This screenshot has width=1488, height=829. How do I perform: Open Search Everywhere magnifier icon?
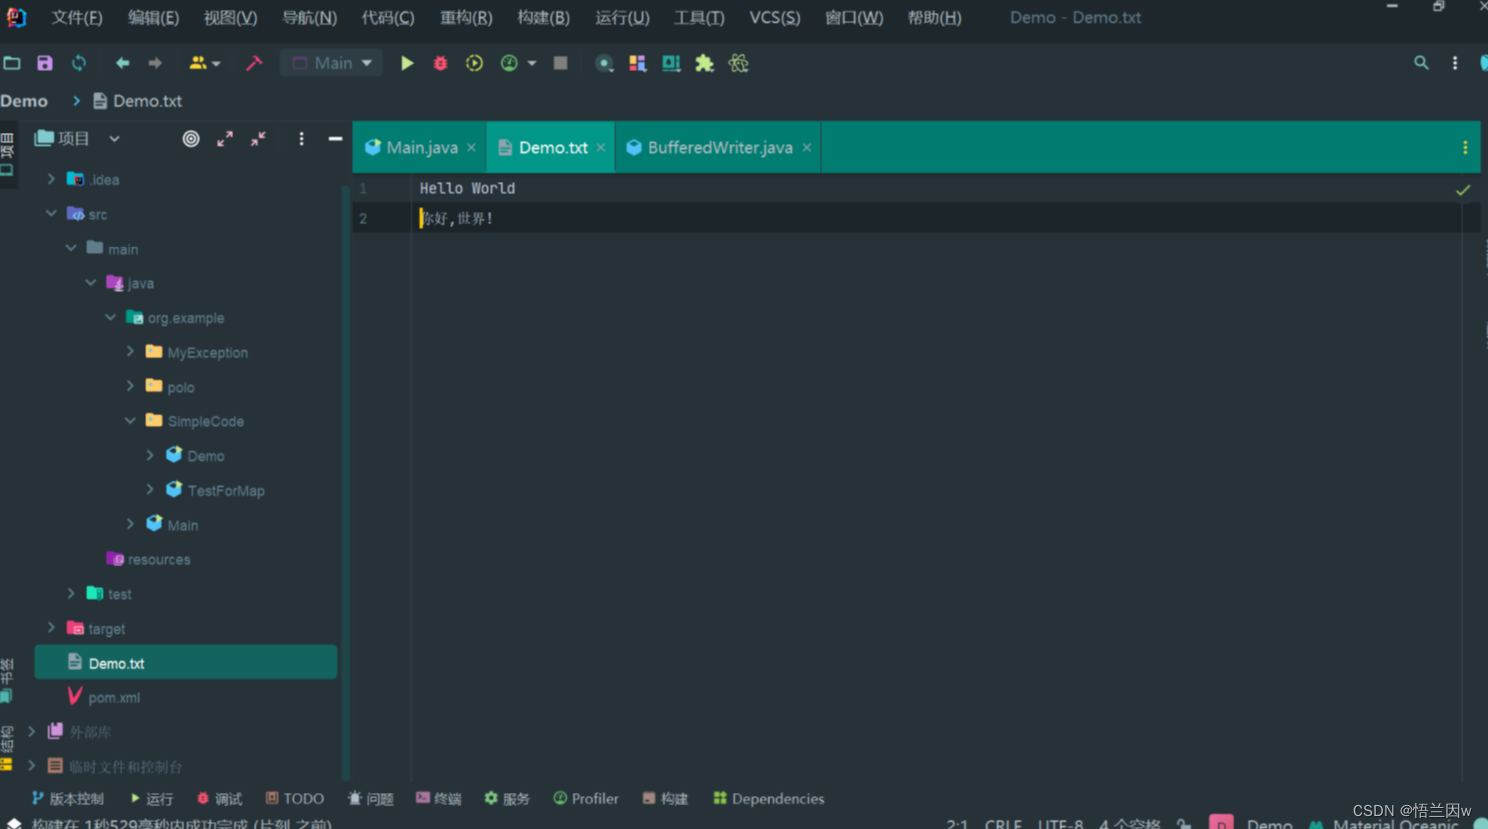[1421, 63]
